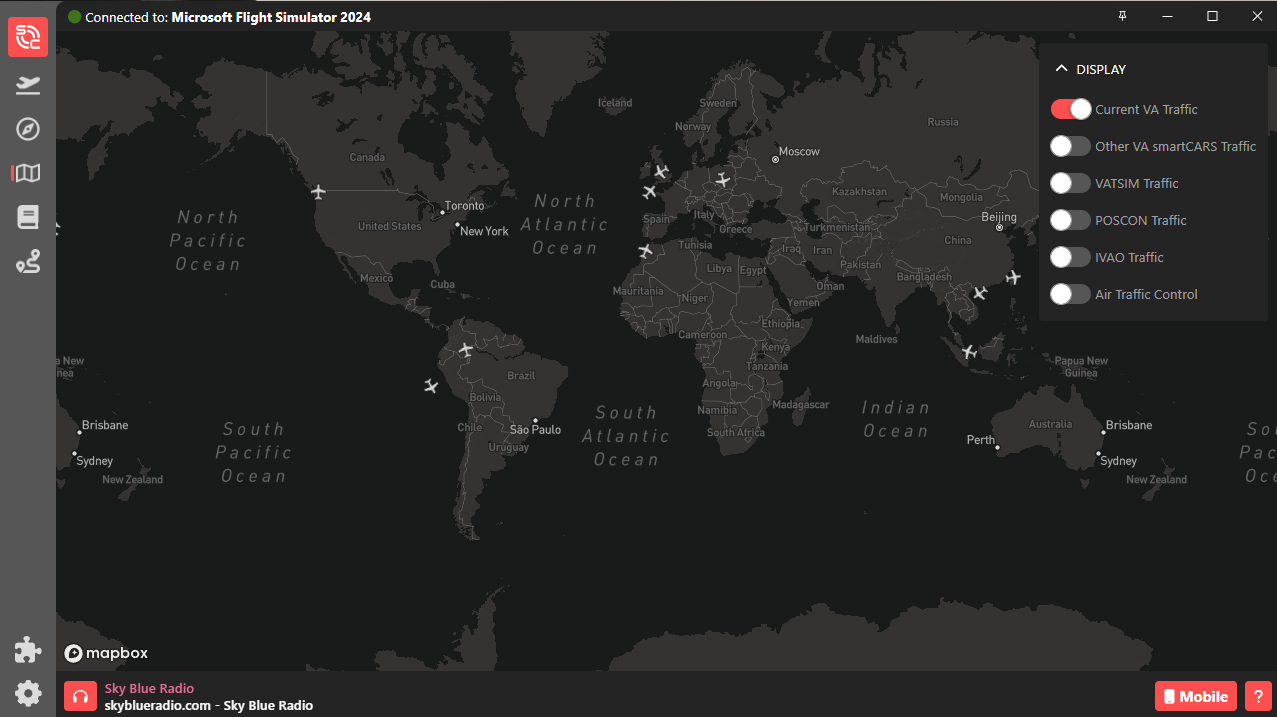The height and width of the screenshot is (717, 1277).
Task: Click the Kazakhstan label on map
Action: 859,191
